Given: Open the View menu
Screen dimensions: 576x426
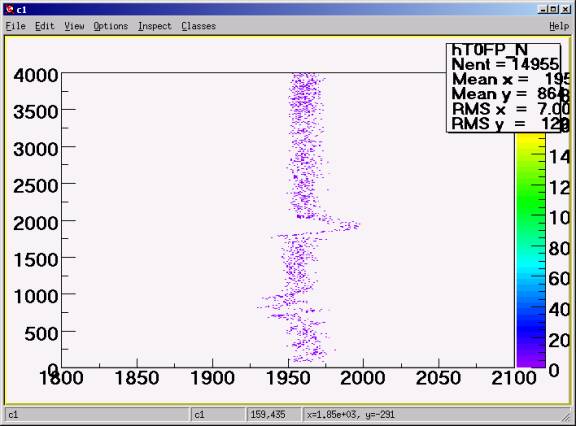Looking at the screenshot, I should point(74,26).
